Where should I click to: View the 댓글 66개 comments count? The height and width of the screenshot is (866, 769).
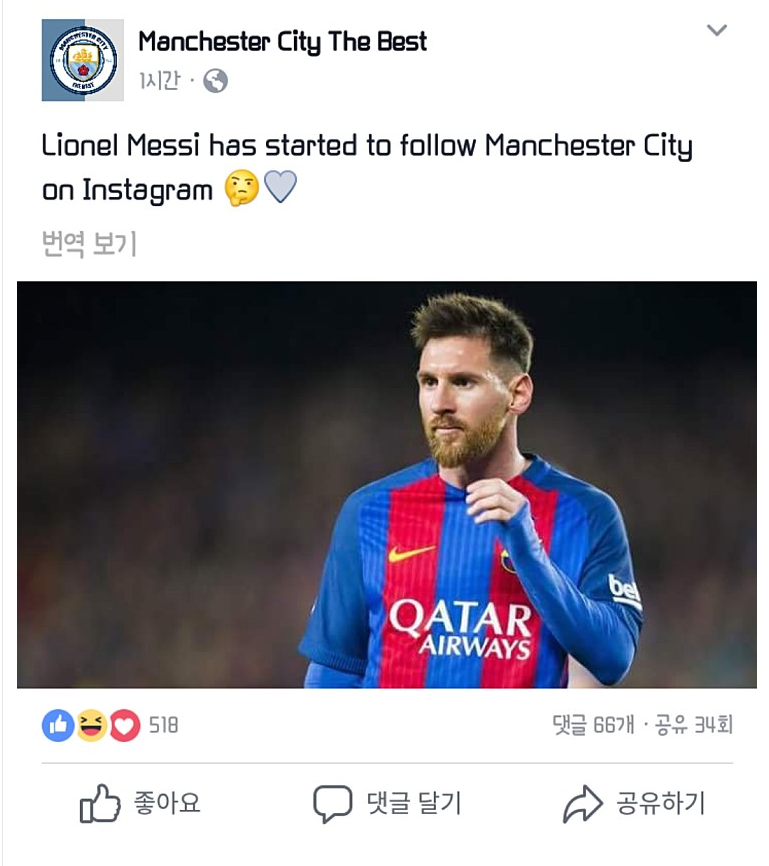[x=594, y=725]
